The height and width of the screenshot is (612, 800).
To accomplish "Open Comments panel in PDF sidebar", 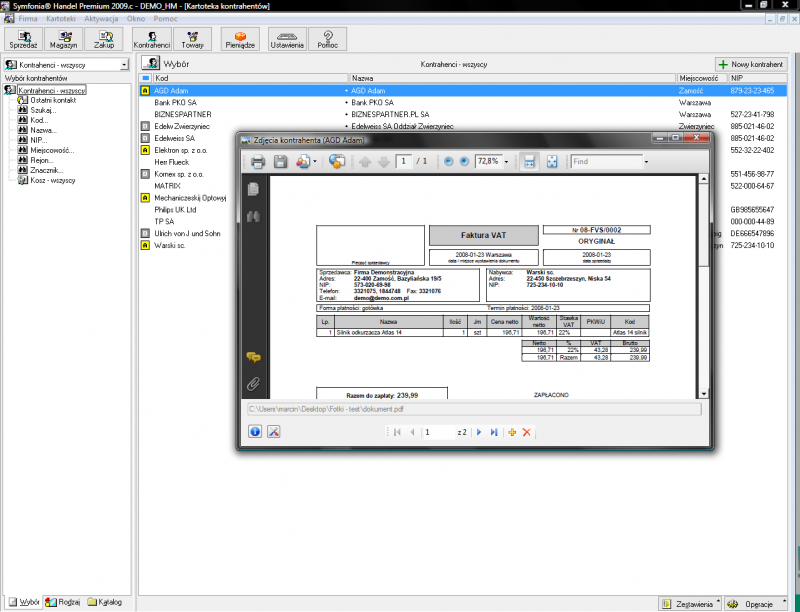I will click(x=253, y=357).
